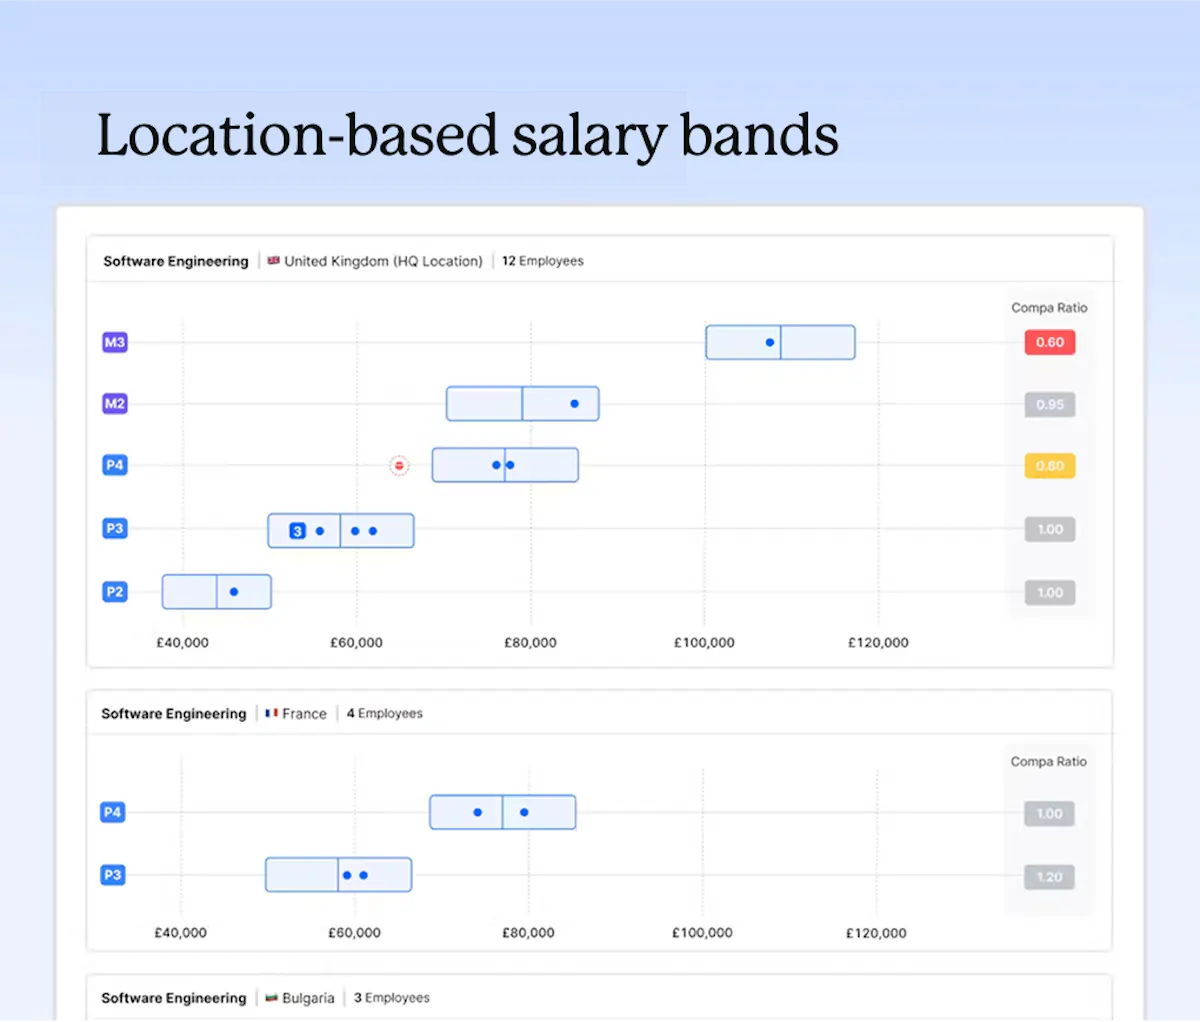Click the UK P2 salary band box
Image resolution: width=1200 pixels, height=1022 pixels.
217,591
